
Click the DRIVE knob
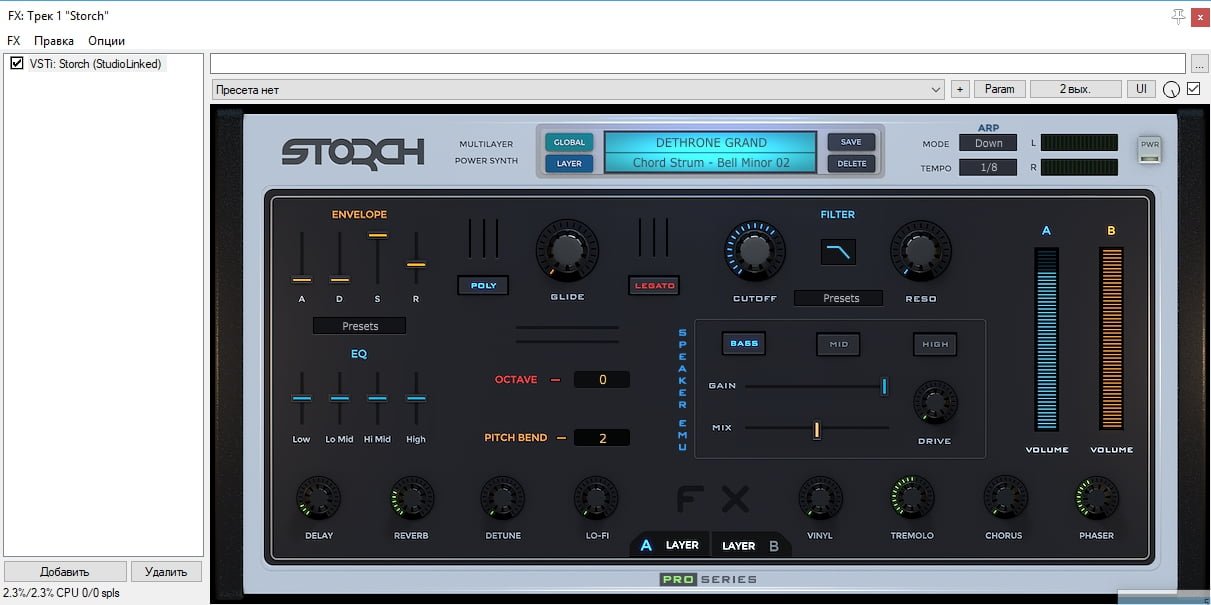(x=934, y=402)
